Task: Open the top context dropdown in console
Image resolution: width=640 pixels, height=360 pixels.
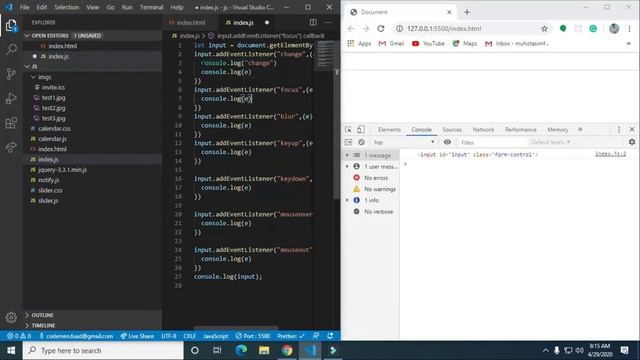Action: coord(404,142)
